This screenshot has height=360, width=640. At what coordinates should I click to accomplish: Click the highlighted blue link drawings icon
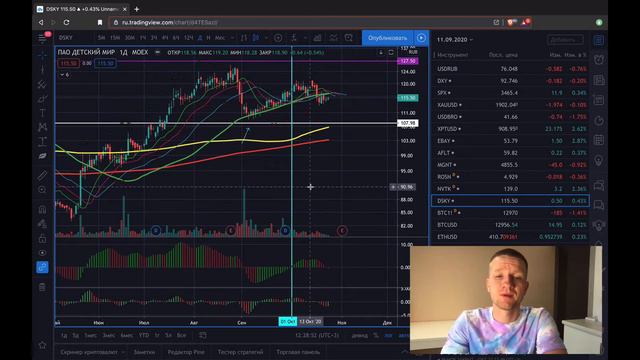click(42, 267)
